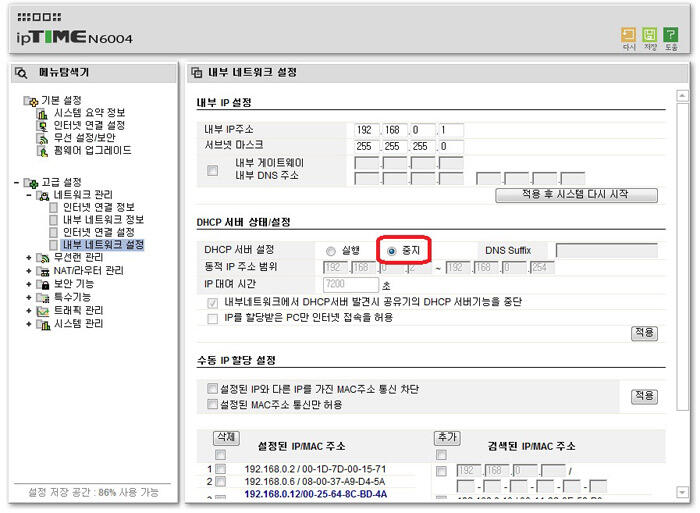Toggle the 내부 게이트웨이 / DNS checkbox
The image size is (700, 513).
[x=212, y=170]
